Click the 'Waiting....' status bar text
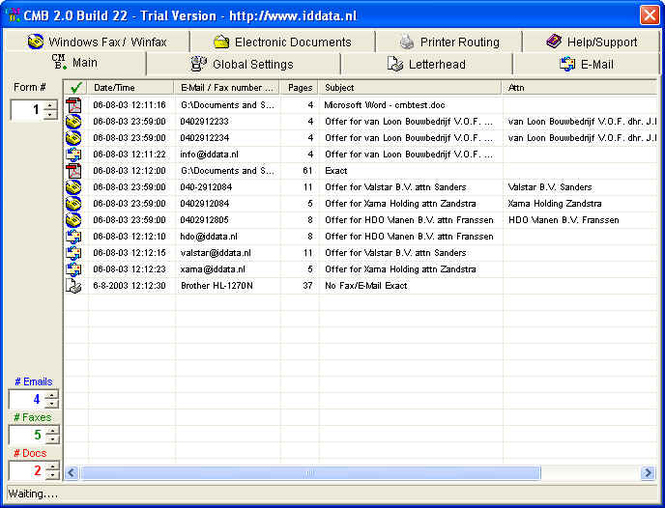 tap(33, 494)
